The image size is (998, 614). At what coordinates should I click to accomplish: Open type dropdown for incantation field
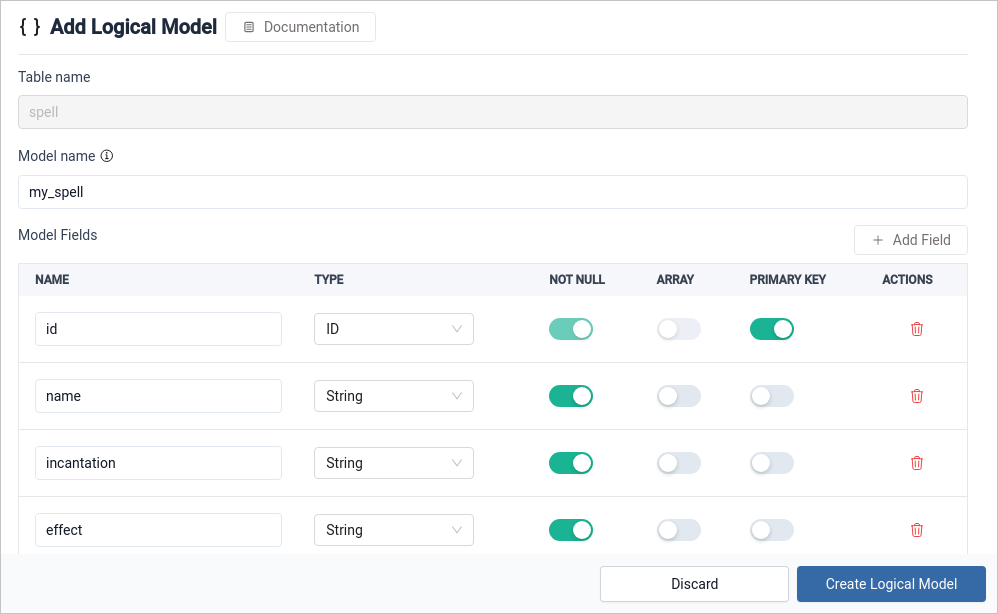click(393, 463)
